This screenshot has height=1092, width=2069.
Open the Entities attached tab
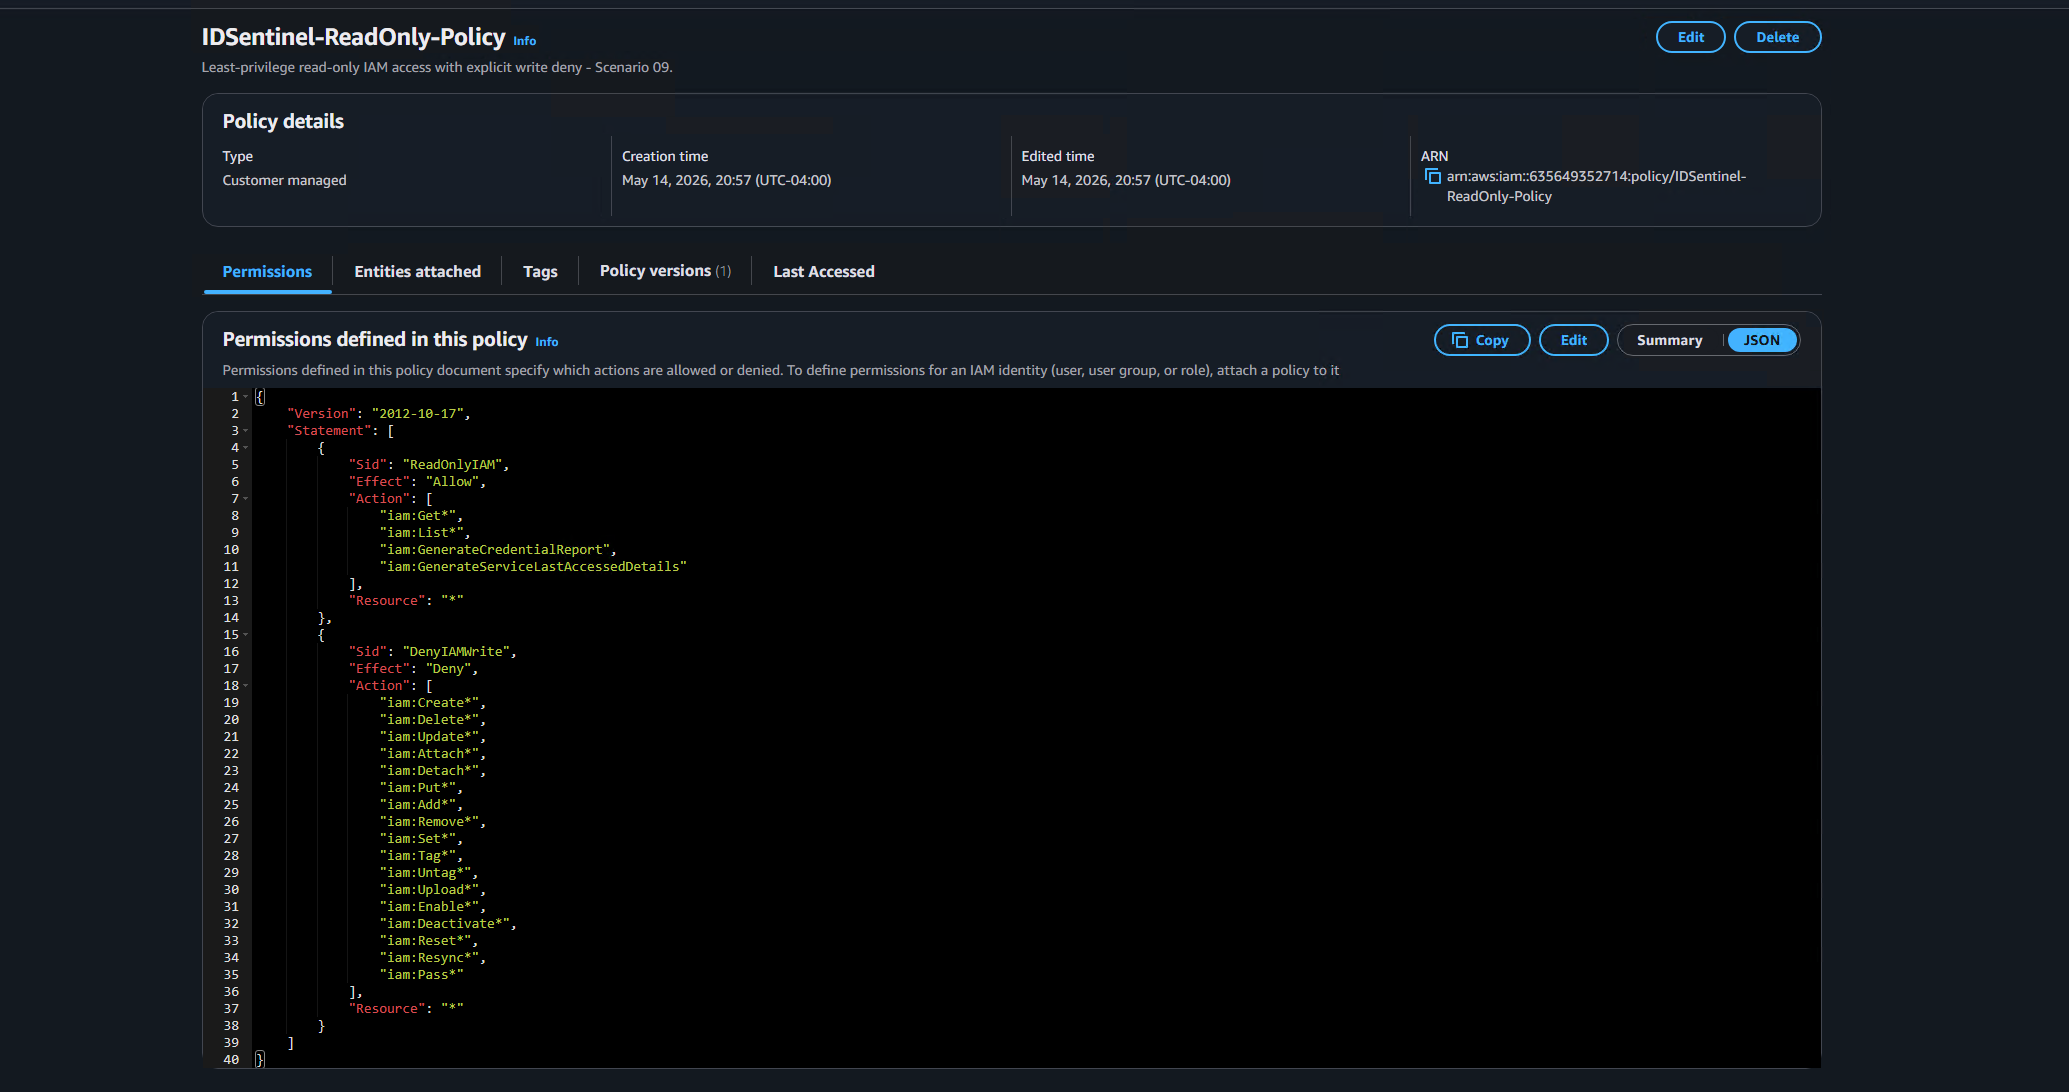click(417, 271)
